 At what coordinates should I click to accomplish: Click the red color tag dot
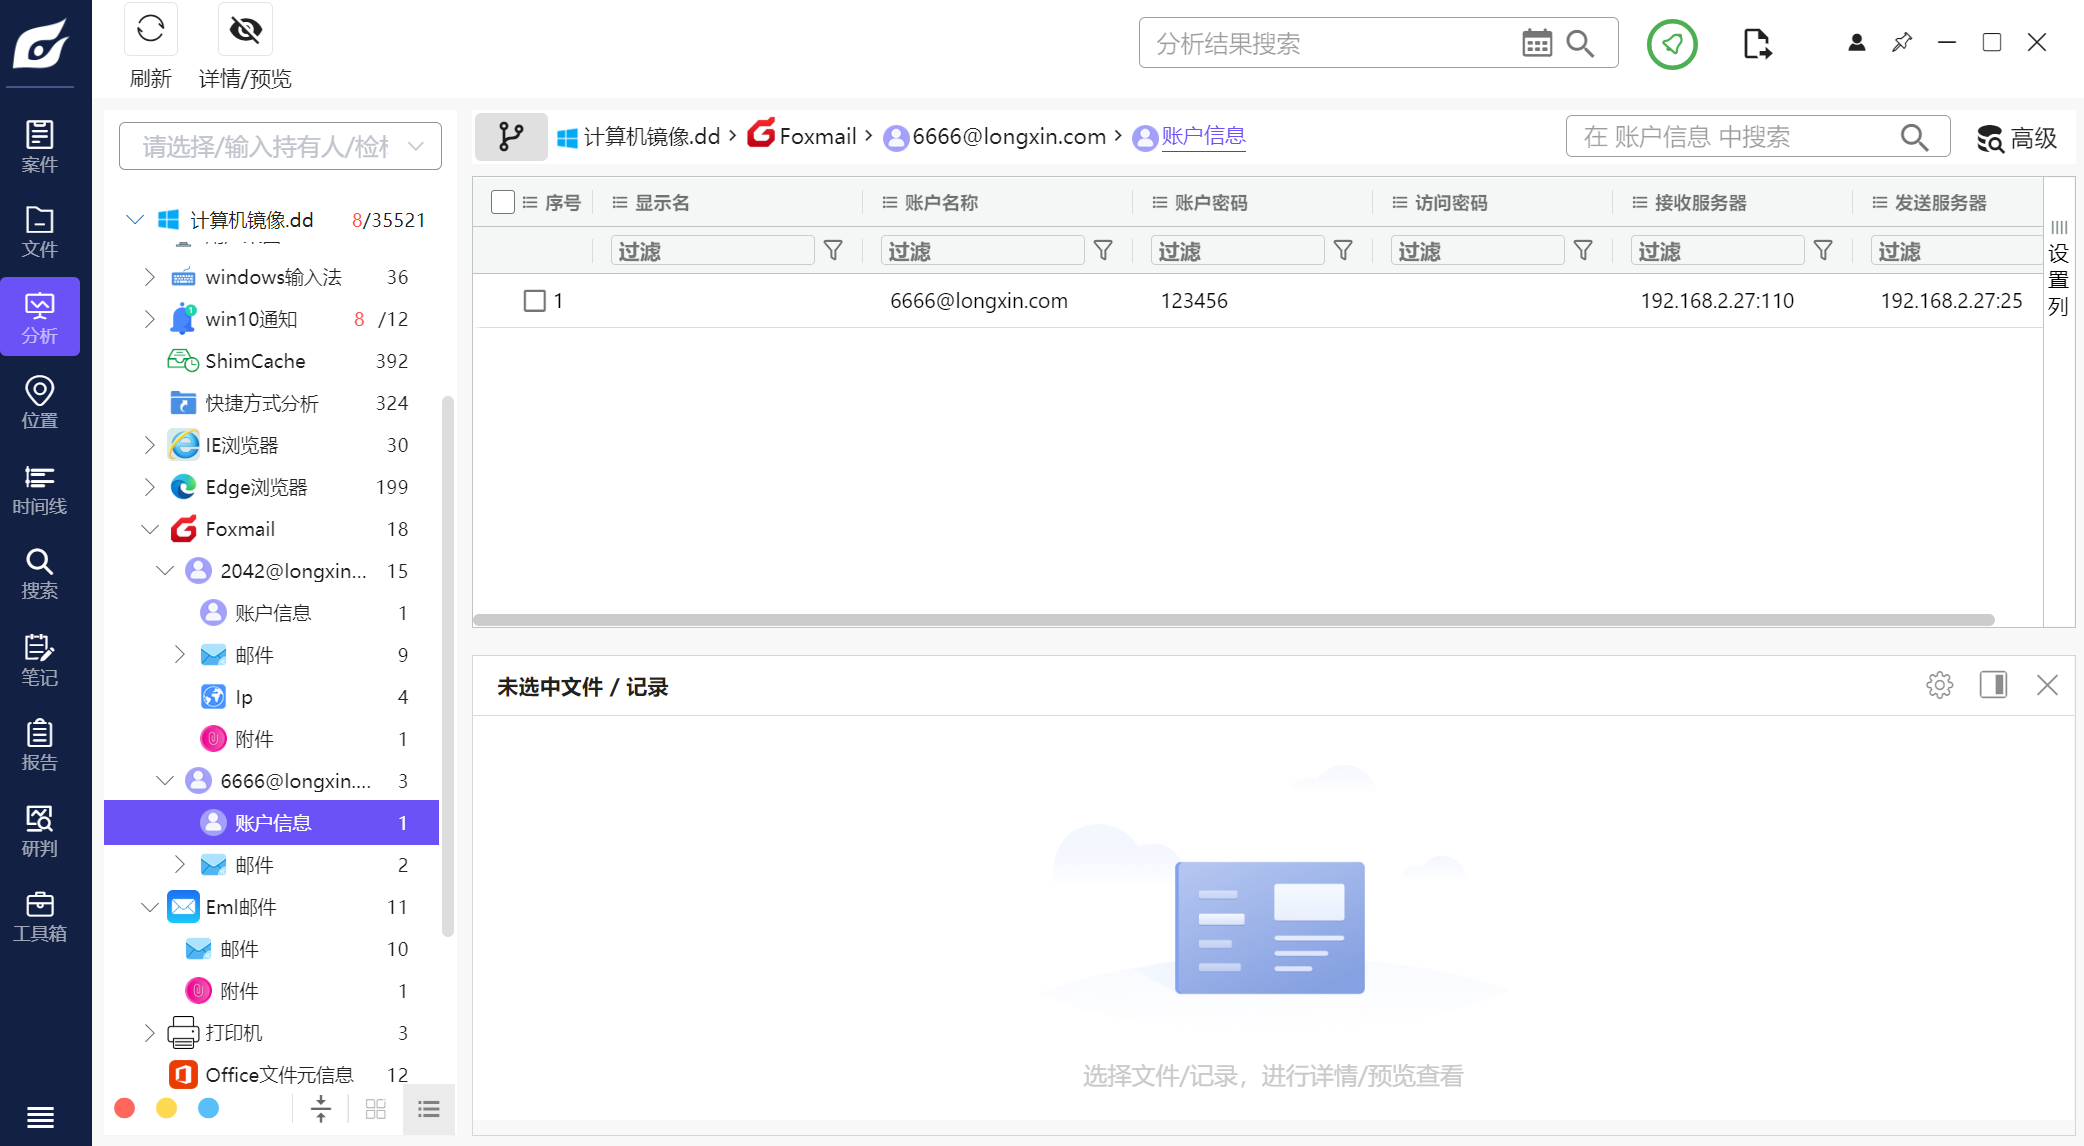coord(125,1108)
